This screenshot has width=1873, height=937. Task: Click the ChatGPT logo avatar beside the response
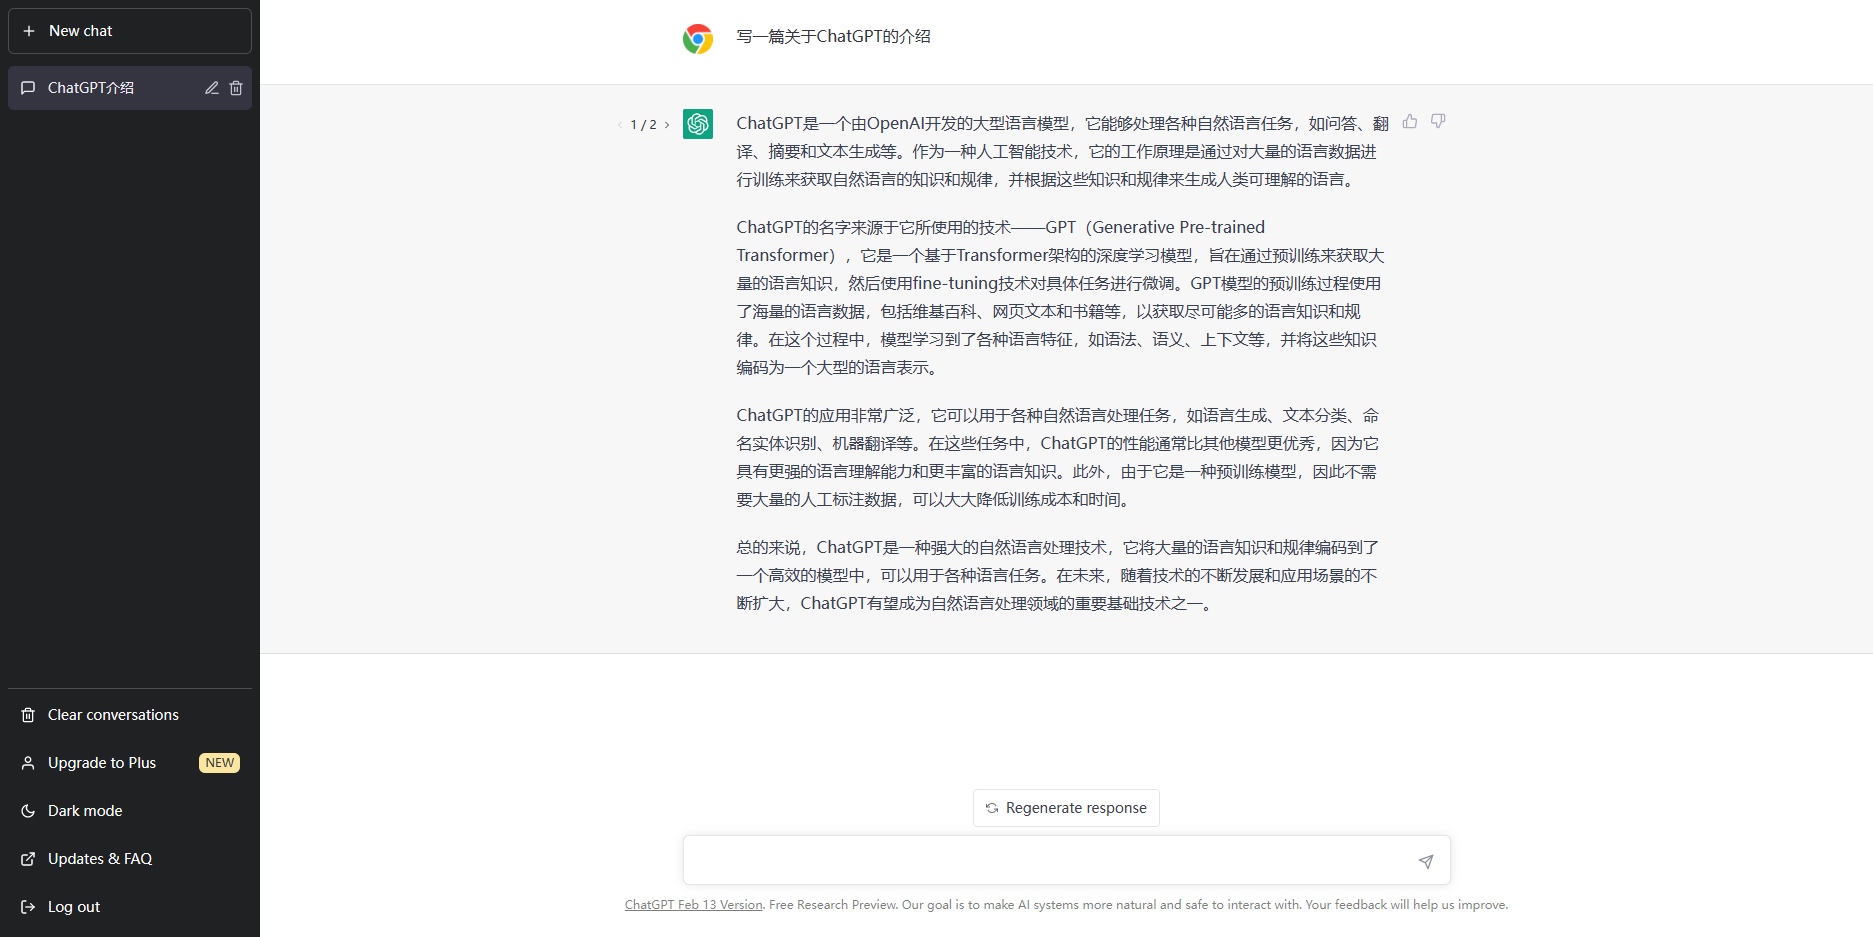coord(698,123)
